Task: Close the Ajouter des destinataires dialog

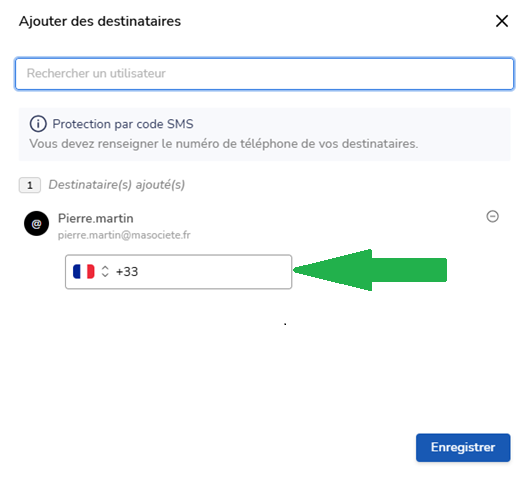Action: (x=502, y=21)
